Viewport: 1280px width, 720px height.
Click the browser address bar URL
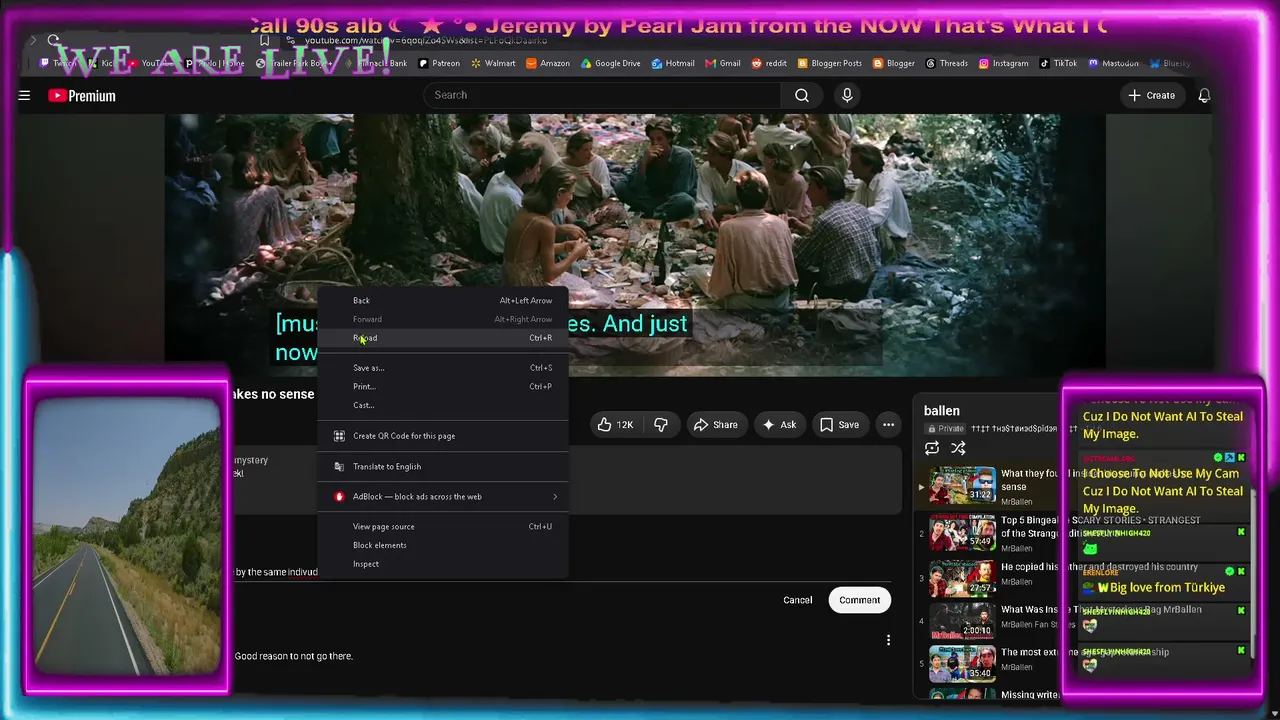426,40
